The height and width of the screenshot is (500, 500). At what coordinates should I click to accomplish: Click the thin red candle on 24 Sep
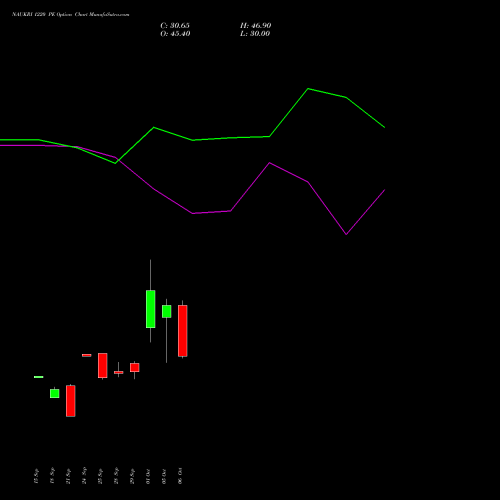click(87, 355)
